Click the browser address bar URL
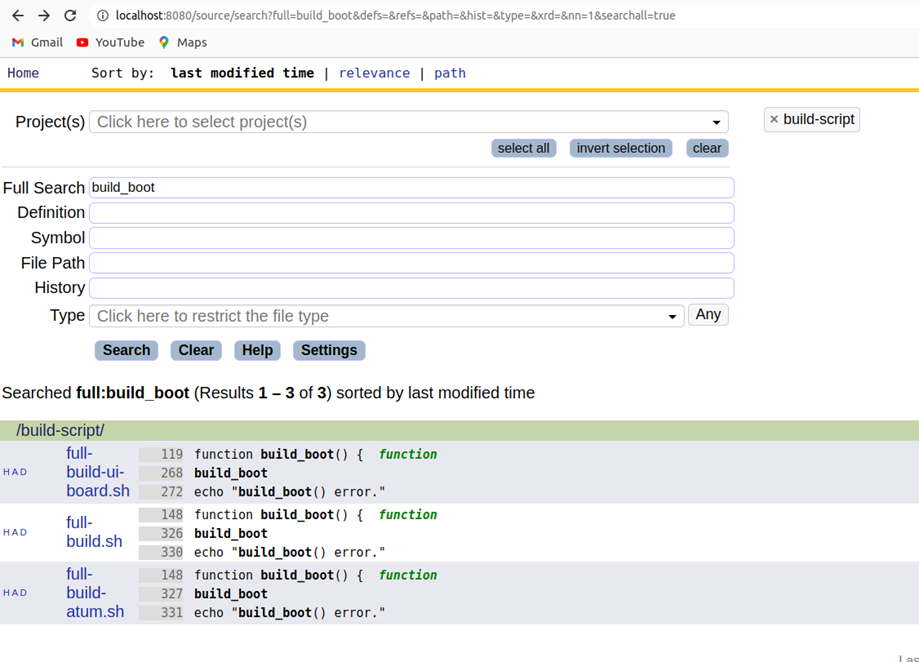Image resolution: width=919 pixels, height=662 pixels. click(395, 16)
